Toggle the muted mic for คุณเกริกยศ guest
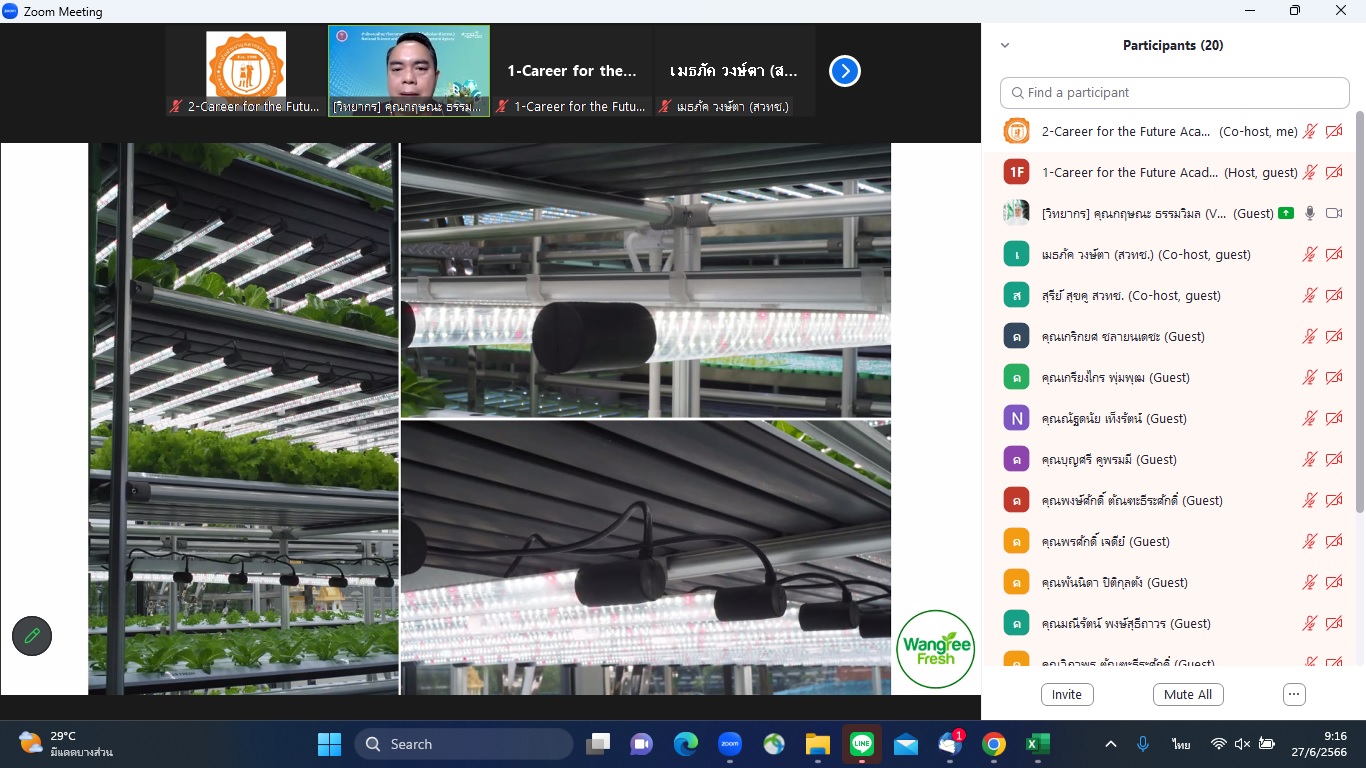This screenshot has width=1366, height=768. point(1309,336)
